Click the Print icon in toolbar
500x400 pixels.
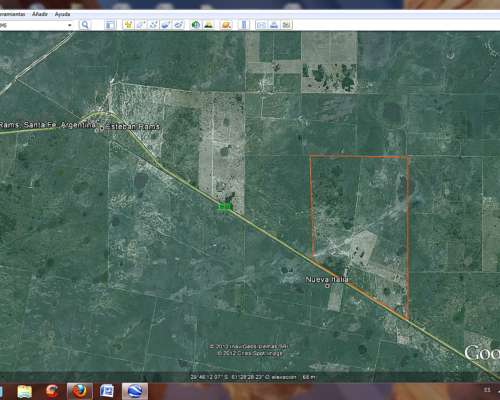tap(274, 25)
